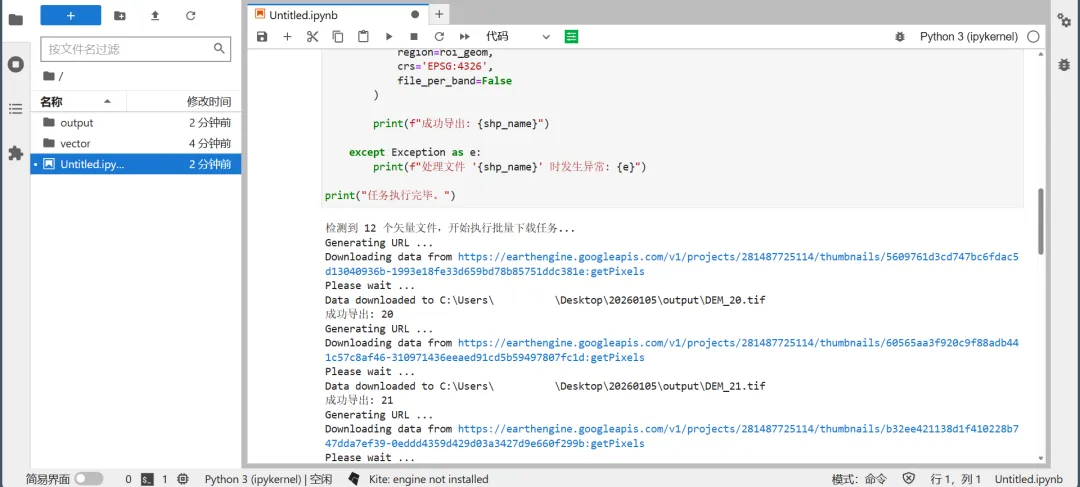Sort files by the 名称 column
Viewport: 1080px width, 487px height.
tap(78, 102)
